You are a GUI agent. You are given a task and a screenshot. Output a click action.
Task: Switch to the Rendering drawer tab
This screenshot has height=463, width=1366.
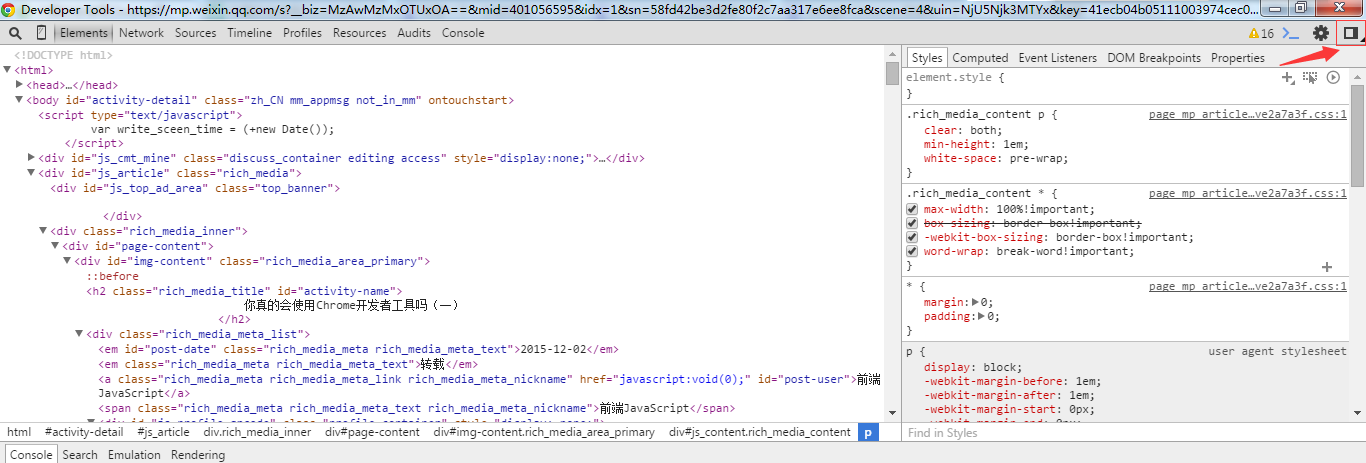198,454
